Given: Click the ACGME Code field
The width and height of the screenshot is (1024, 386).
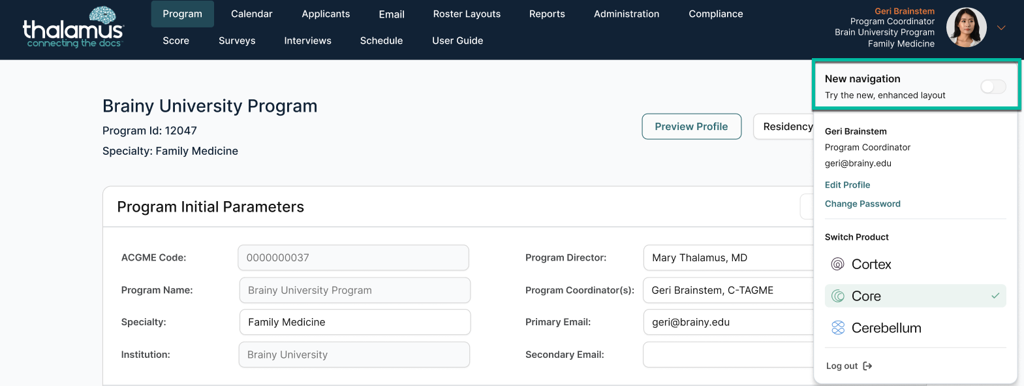Looking at the screenshot, I should tap(353, 257).
